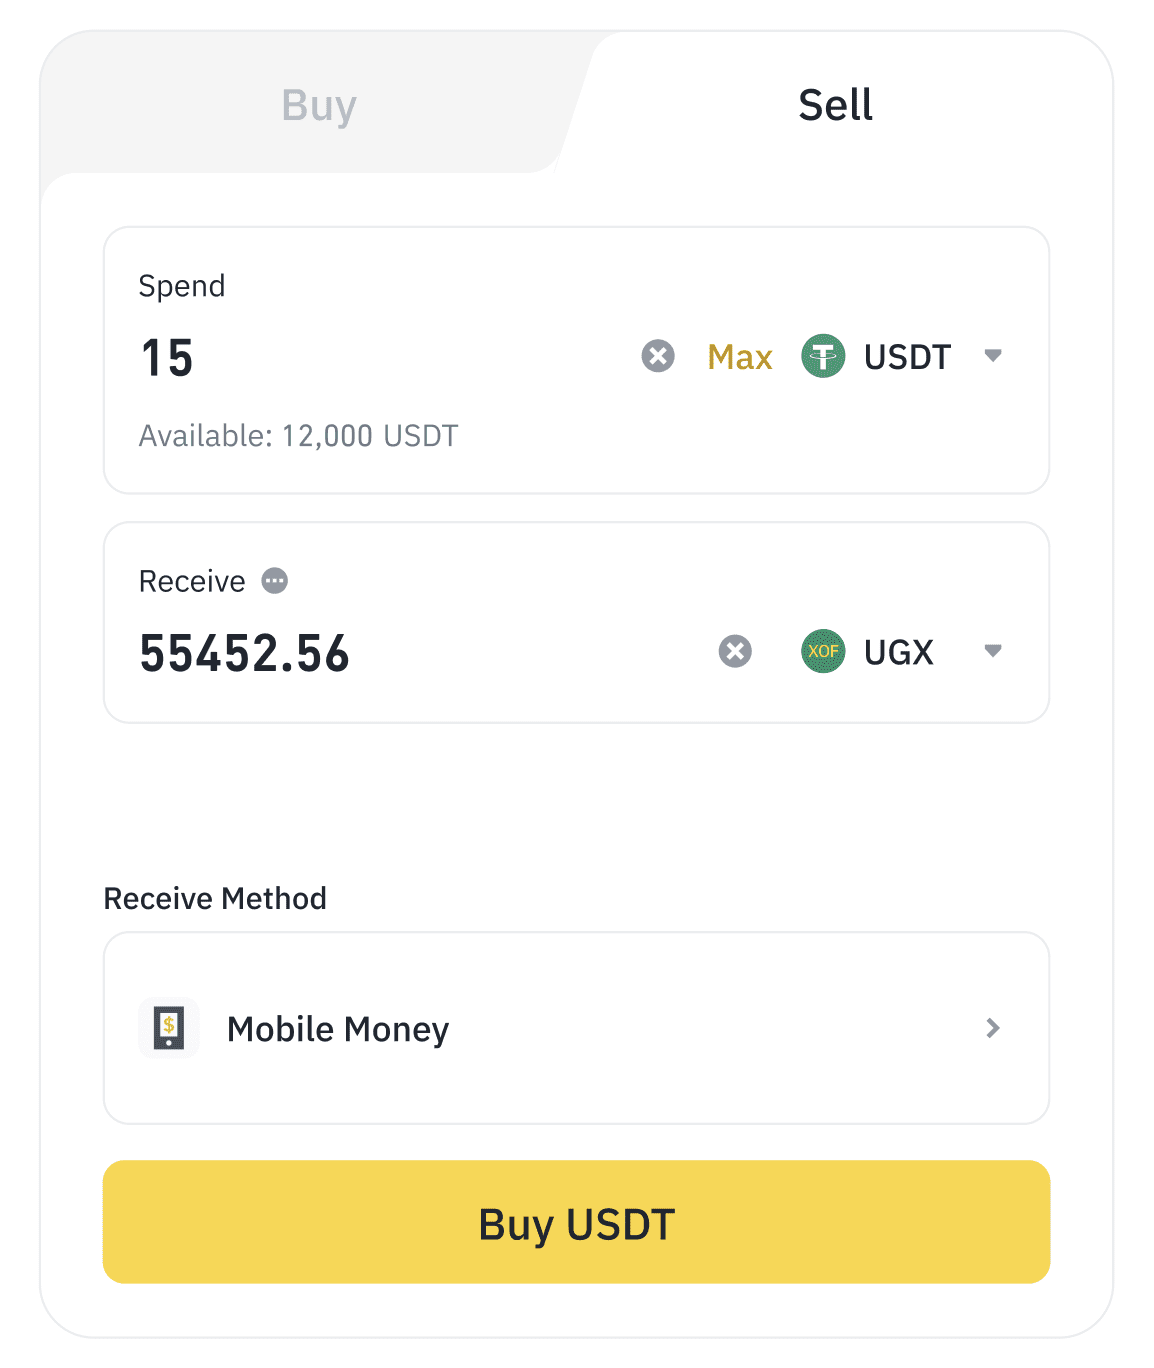The height and width of the screenshot is (1368, 1154).
Task: Tap the Max link
Action: (740, 357)
